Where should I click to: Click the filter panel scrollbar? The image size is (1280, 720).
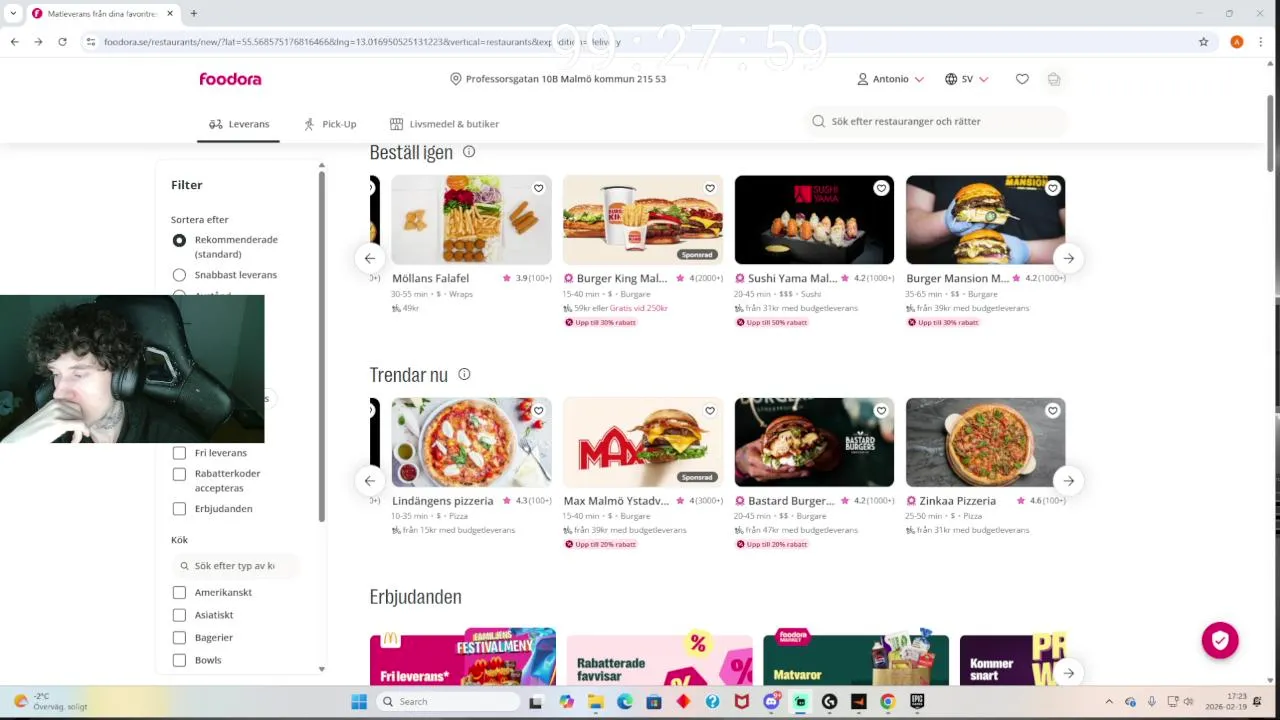coord(321,345)
